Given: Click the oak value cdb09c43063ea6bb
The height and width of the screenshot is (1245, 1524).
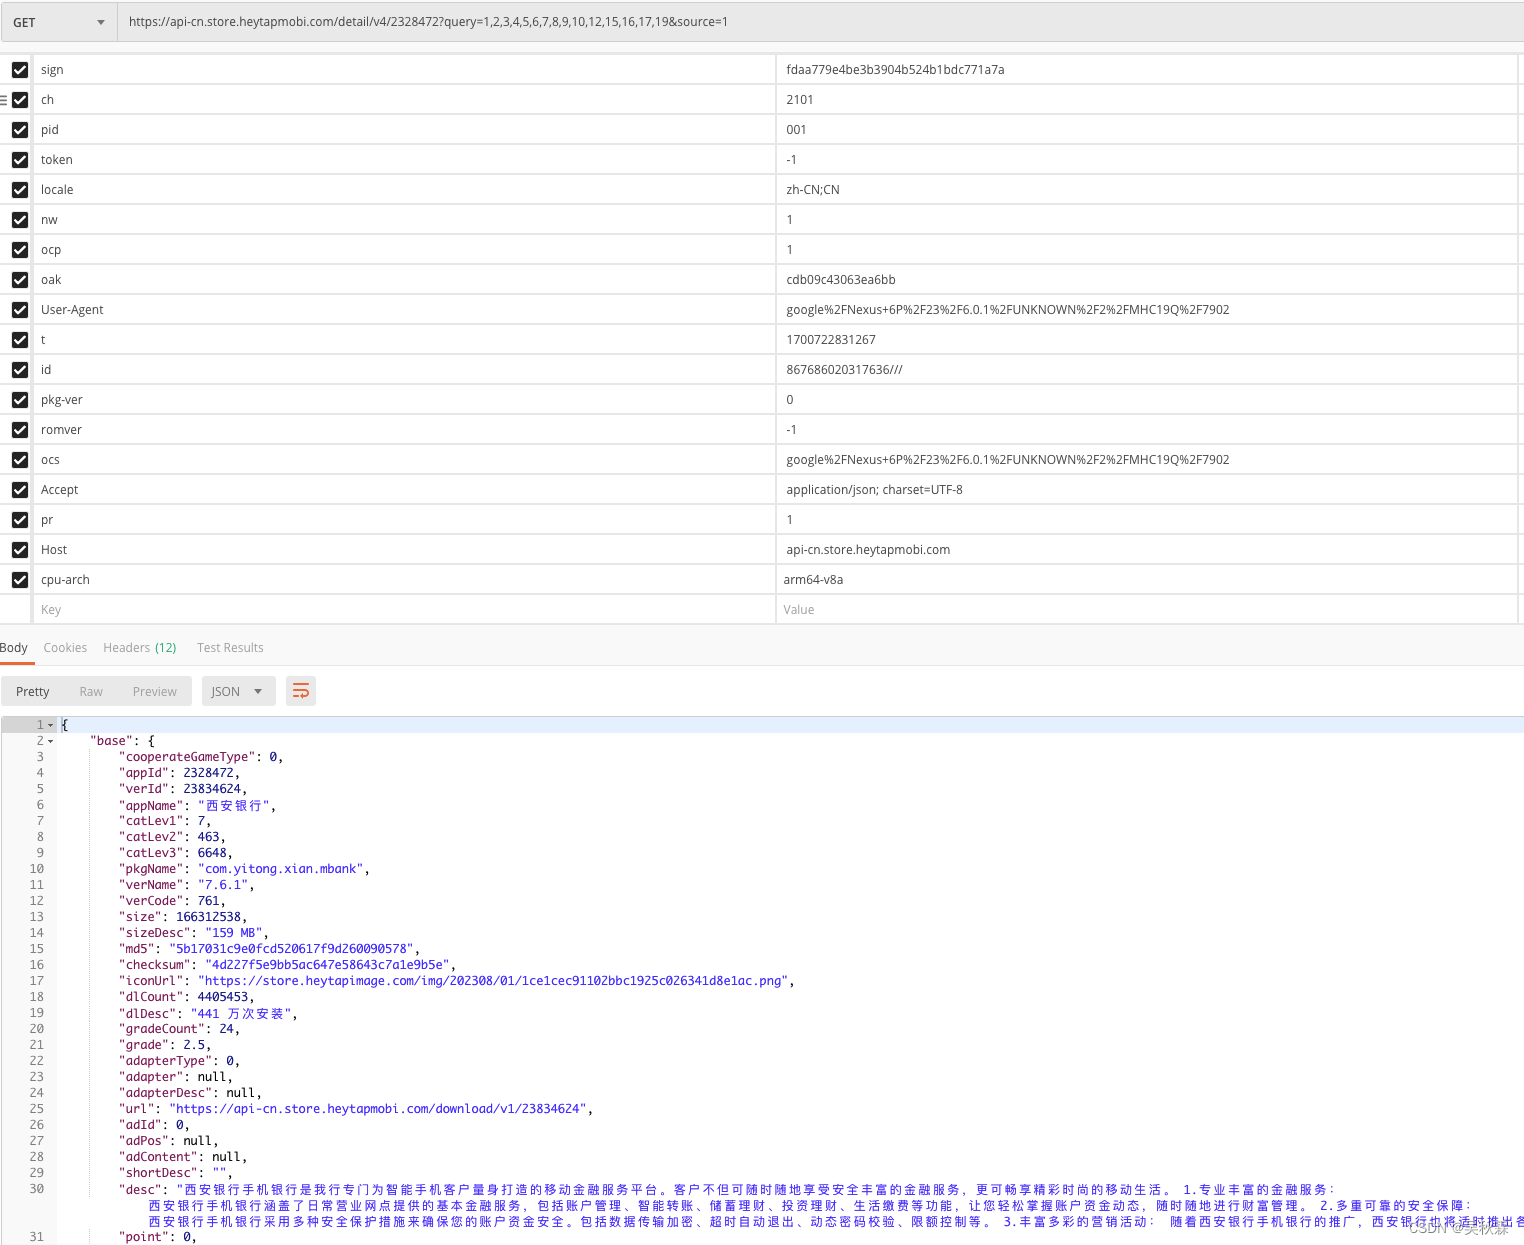Looking at the screenshot, I should [841, 280].
